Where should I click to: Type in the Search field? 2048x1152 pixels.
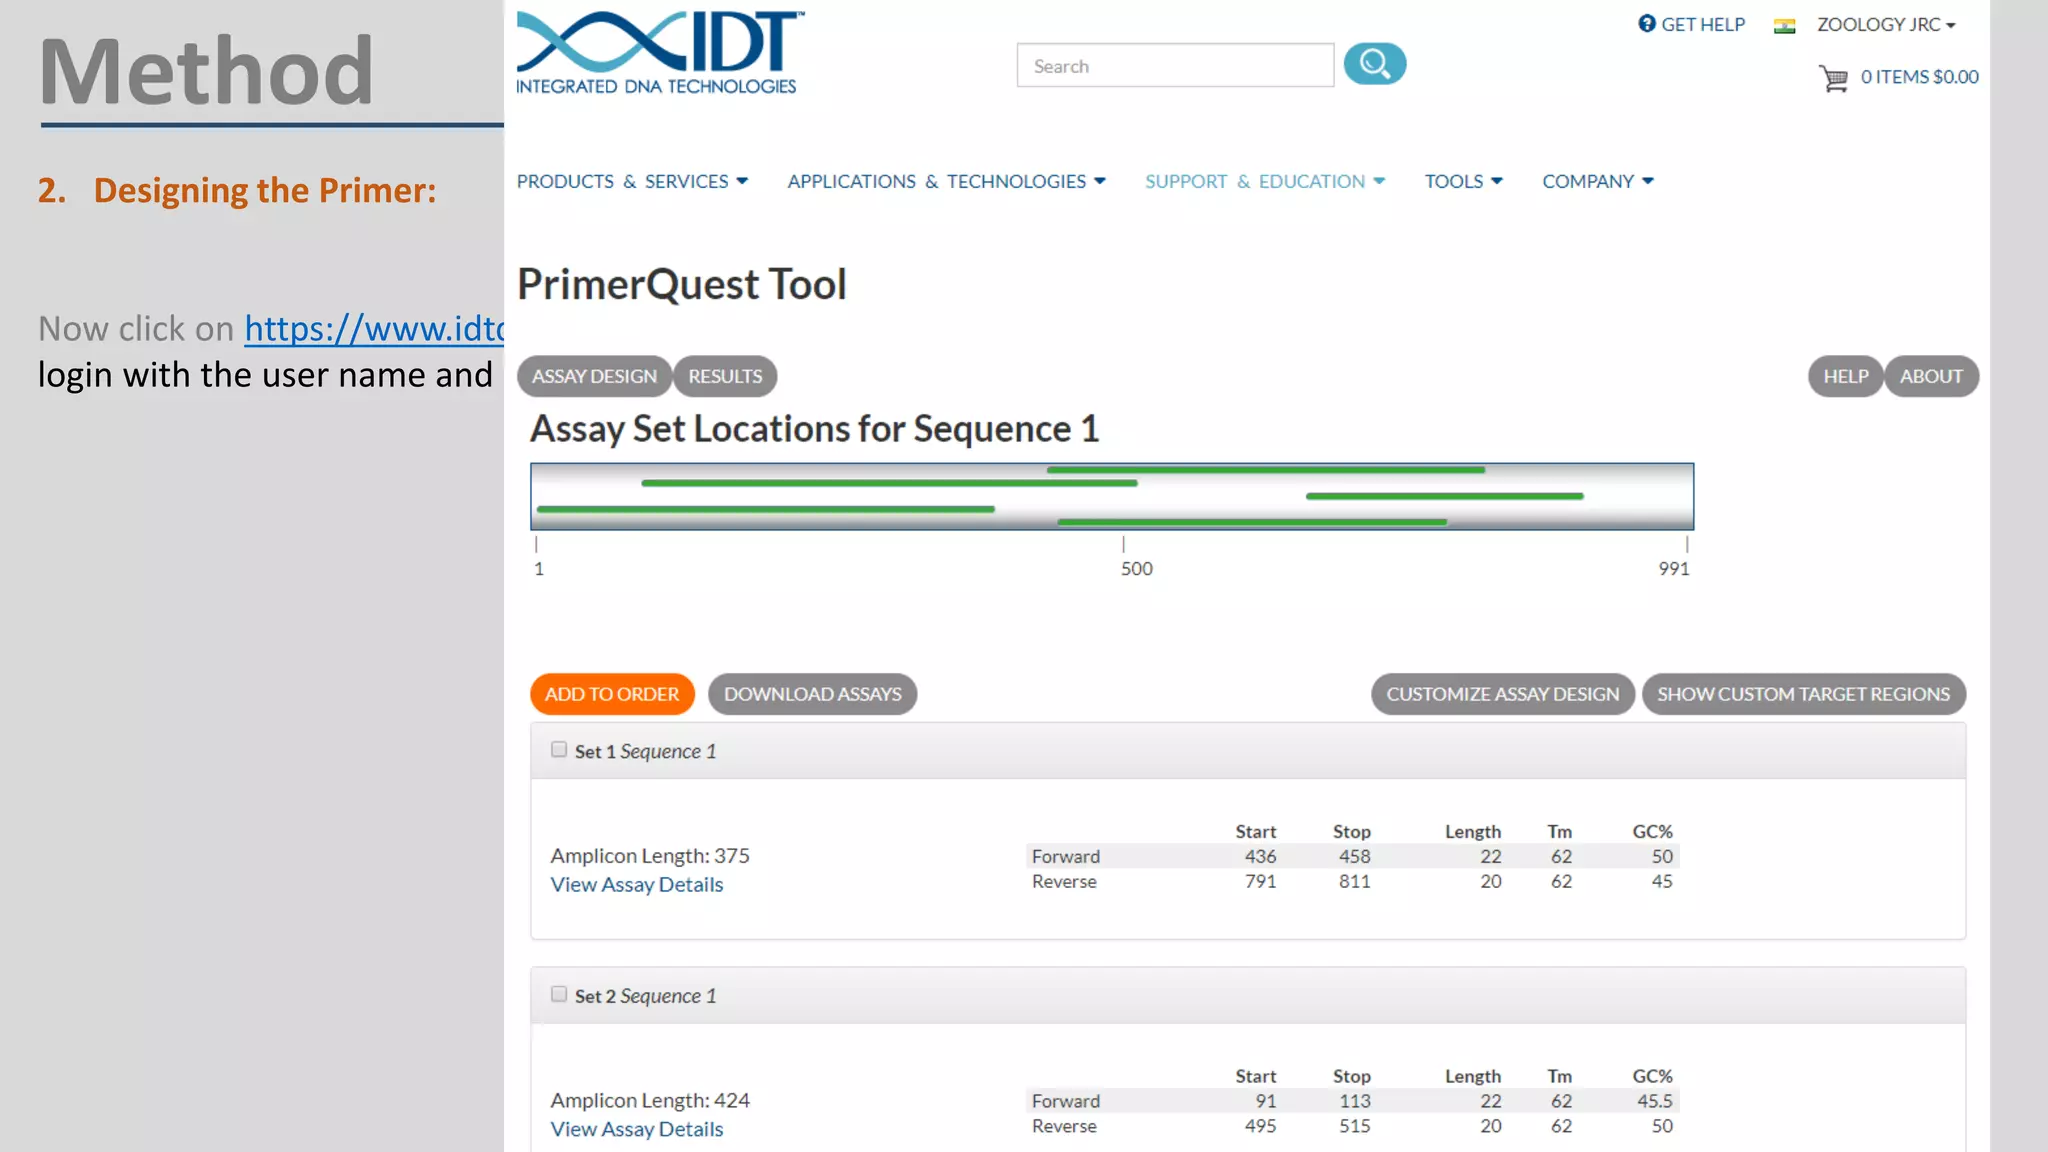click(x=1175, y=65)
